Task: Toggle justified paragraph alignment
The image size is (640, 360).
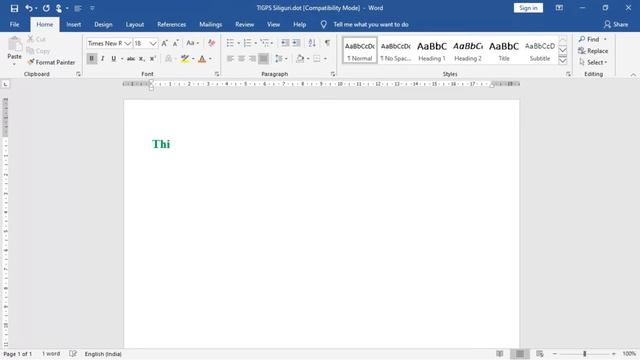Action: click(264, 59)
